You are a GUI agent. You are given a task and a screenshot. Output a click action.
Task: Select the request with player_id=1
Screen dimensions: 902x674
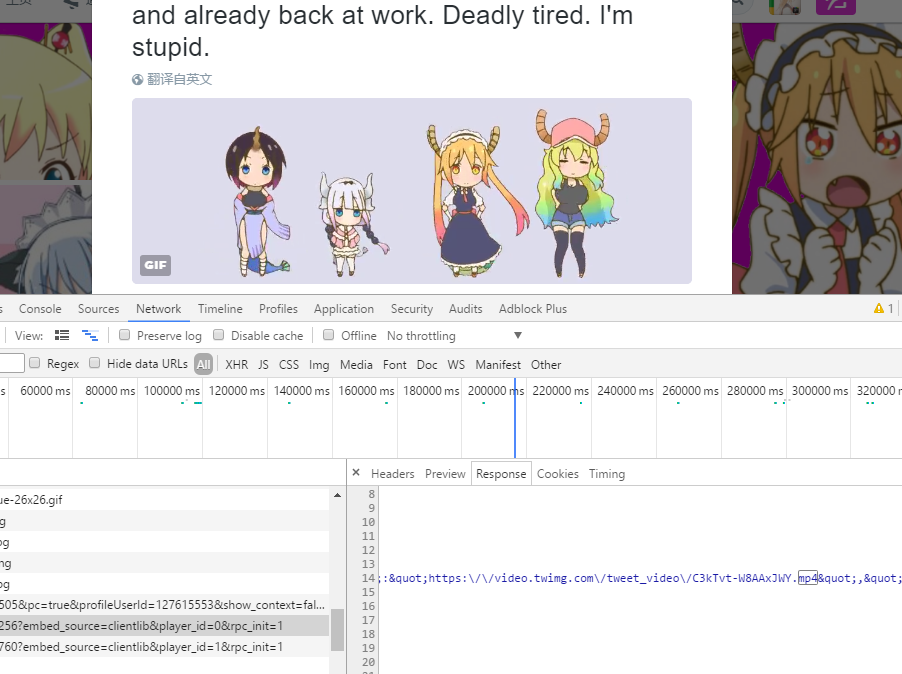tap(142, 647)
